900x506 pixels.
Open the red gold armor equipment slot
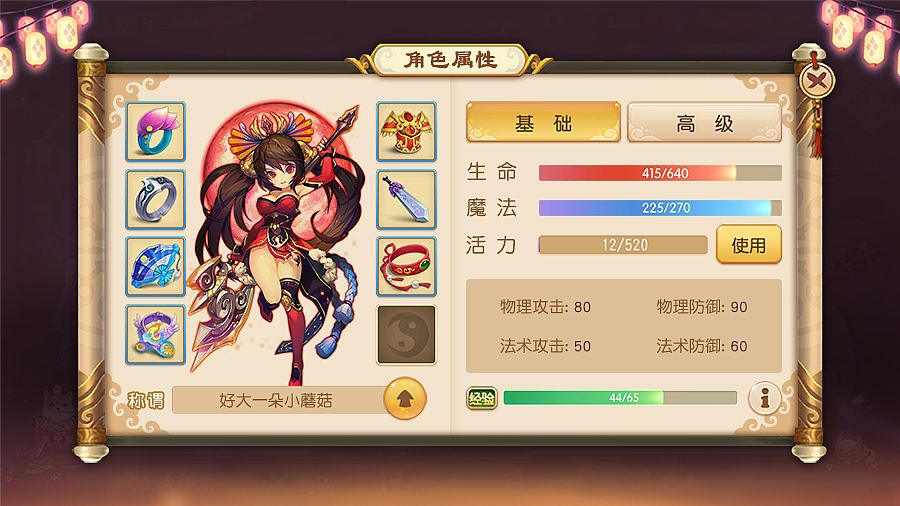(x=406, y=131)
